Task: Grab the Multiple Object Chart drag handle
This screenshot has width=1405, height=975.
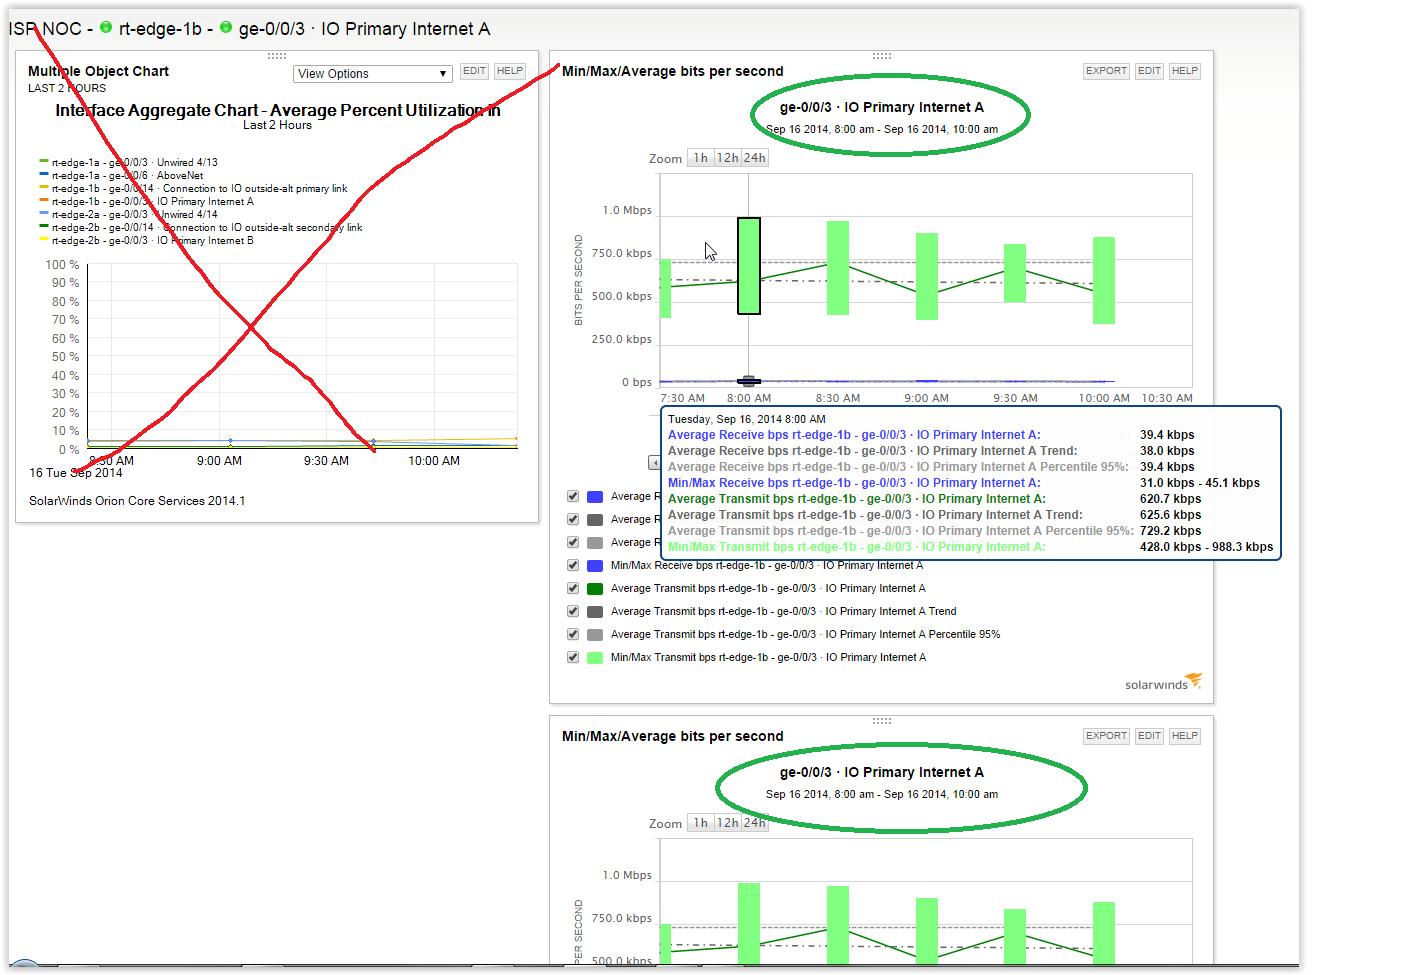Action: coord(277,56)
